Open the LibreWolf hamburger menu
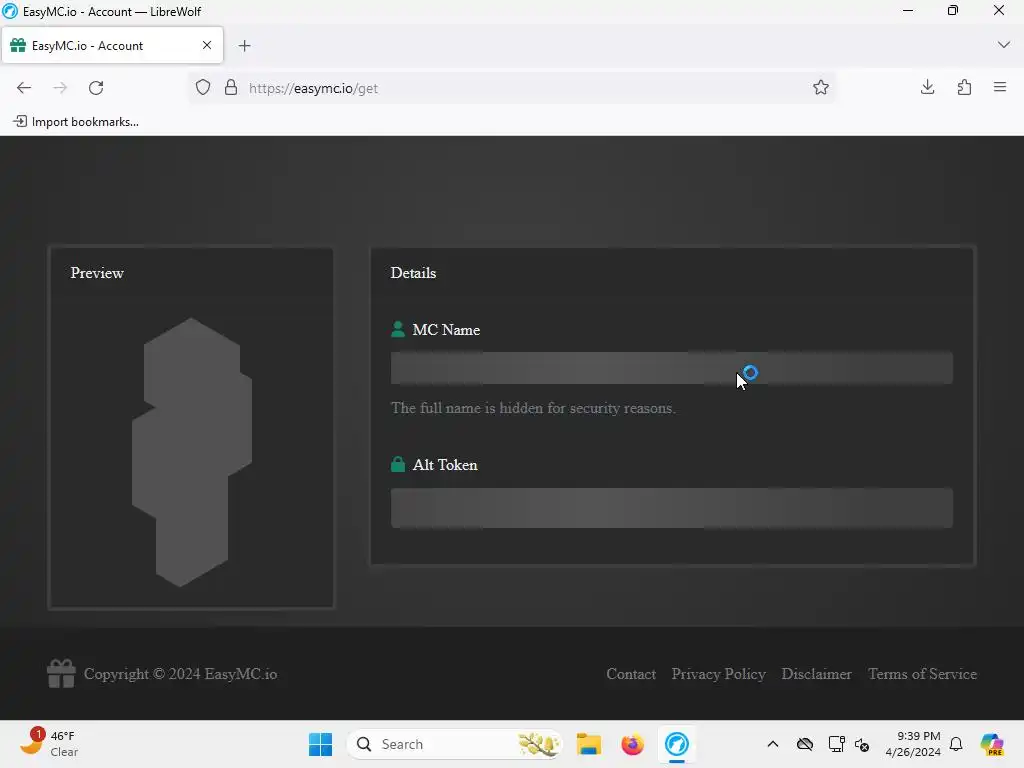Screen dimensions: 1024x768 (1000, 88)
